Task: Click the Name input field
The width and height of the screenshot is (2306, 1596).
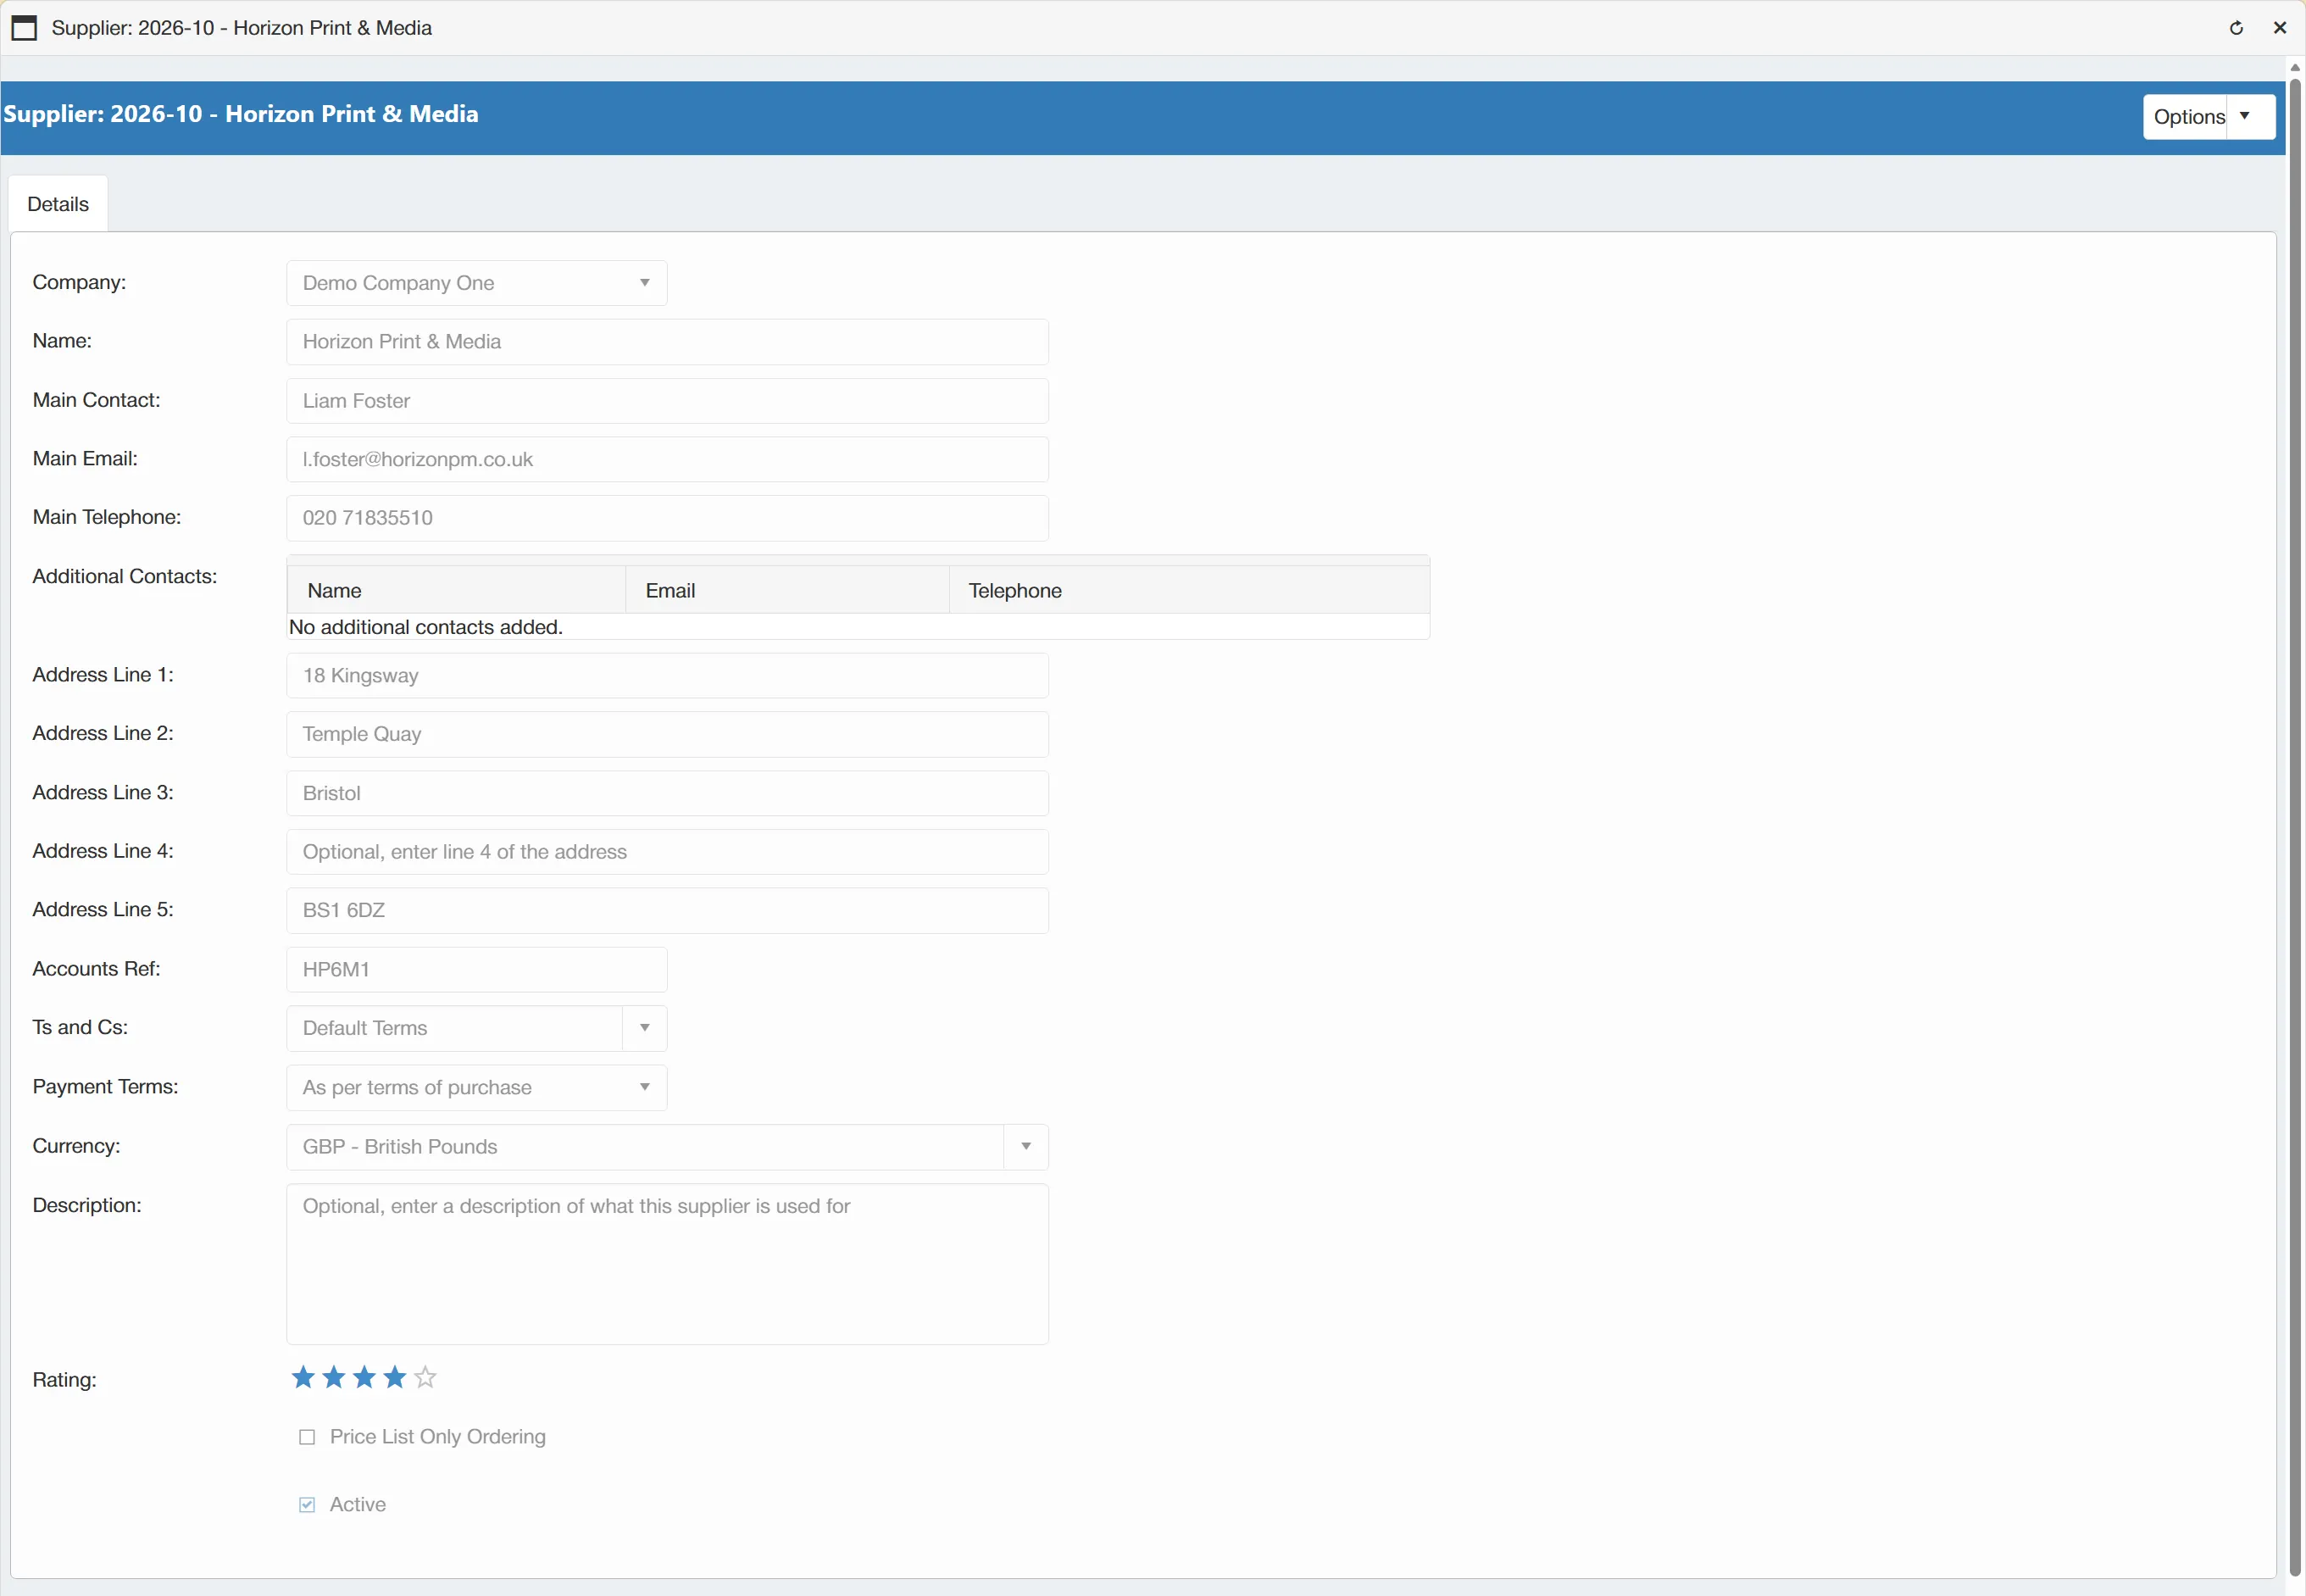Action: [668, 342]
